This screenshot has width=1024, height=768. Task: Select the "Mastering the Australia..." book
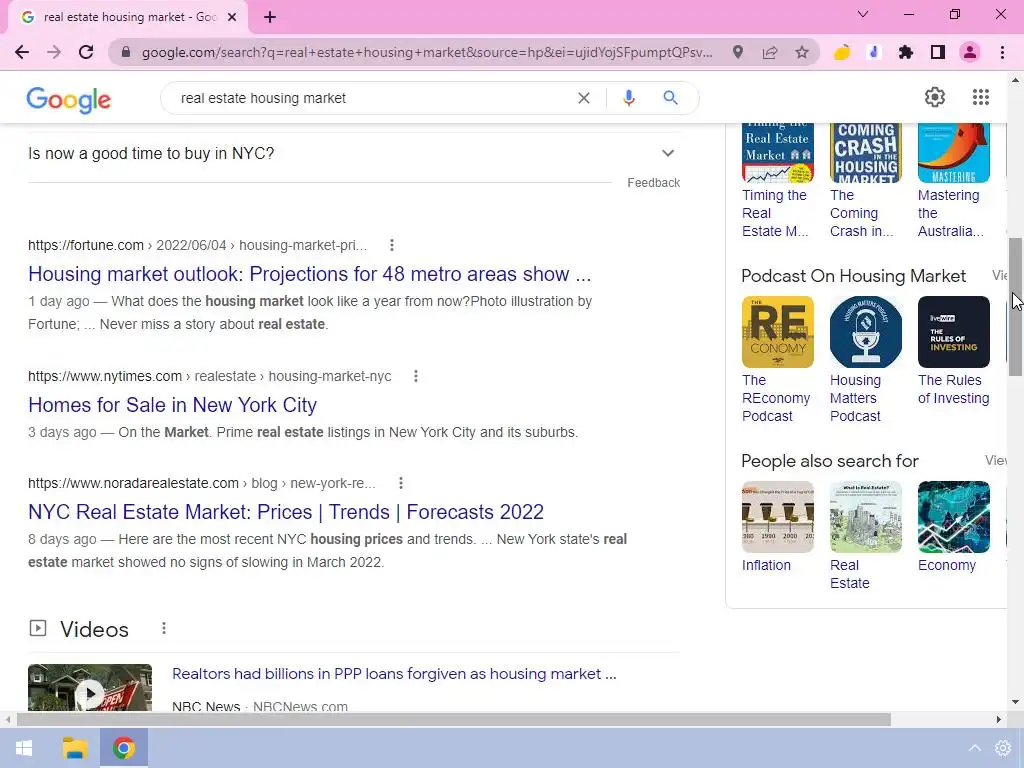point(953,180)
